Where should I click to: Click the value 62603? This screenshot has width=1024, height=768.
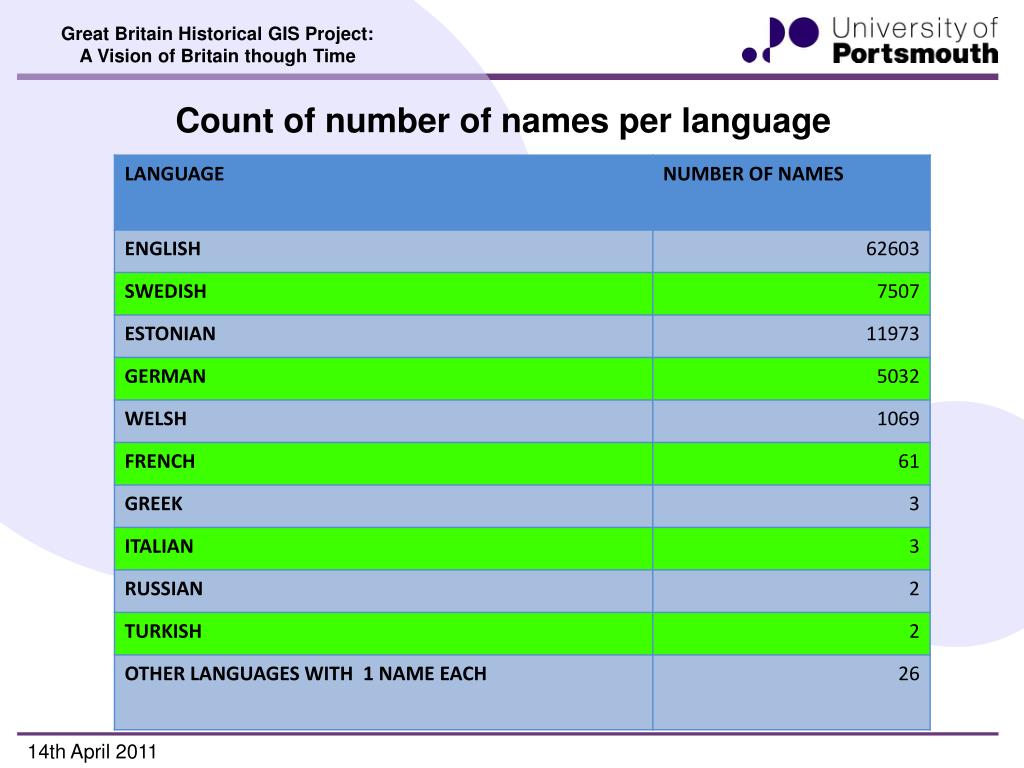(x=892, y=249)
